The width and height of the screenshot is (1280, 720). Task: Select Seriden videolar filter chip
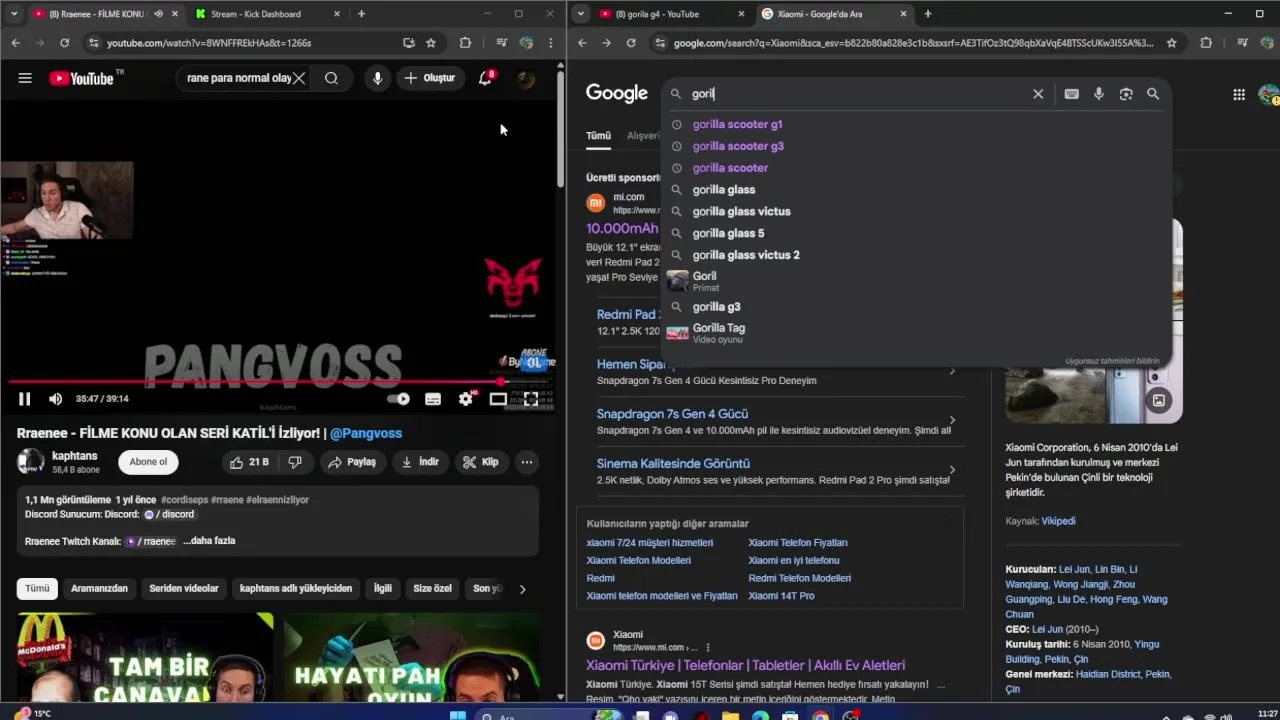pos(184,589)
